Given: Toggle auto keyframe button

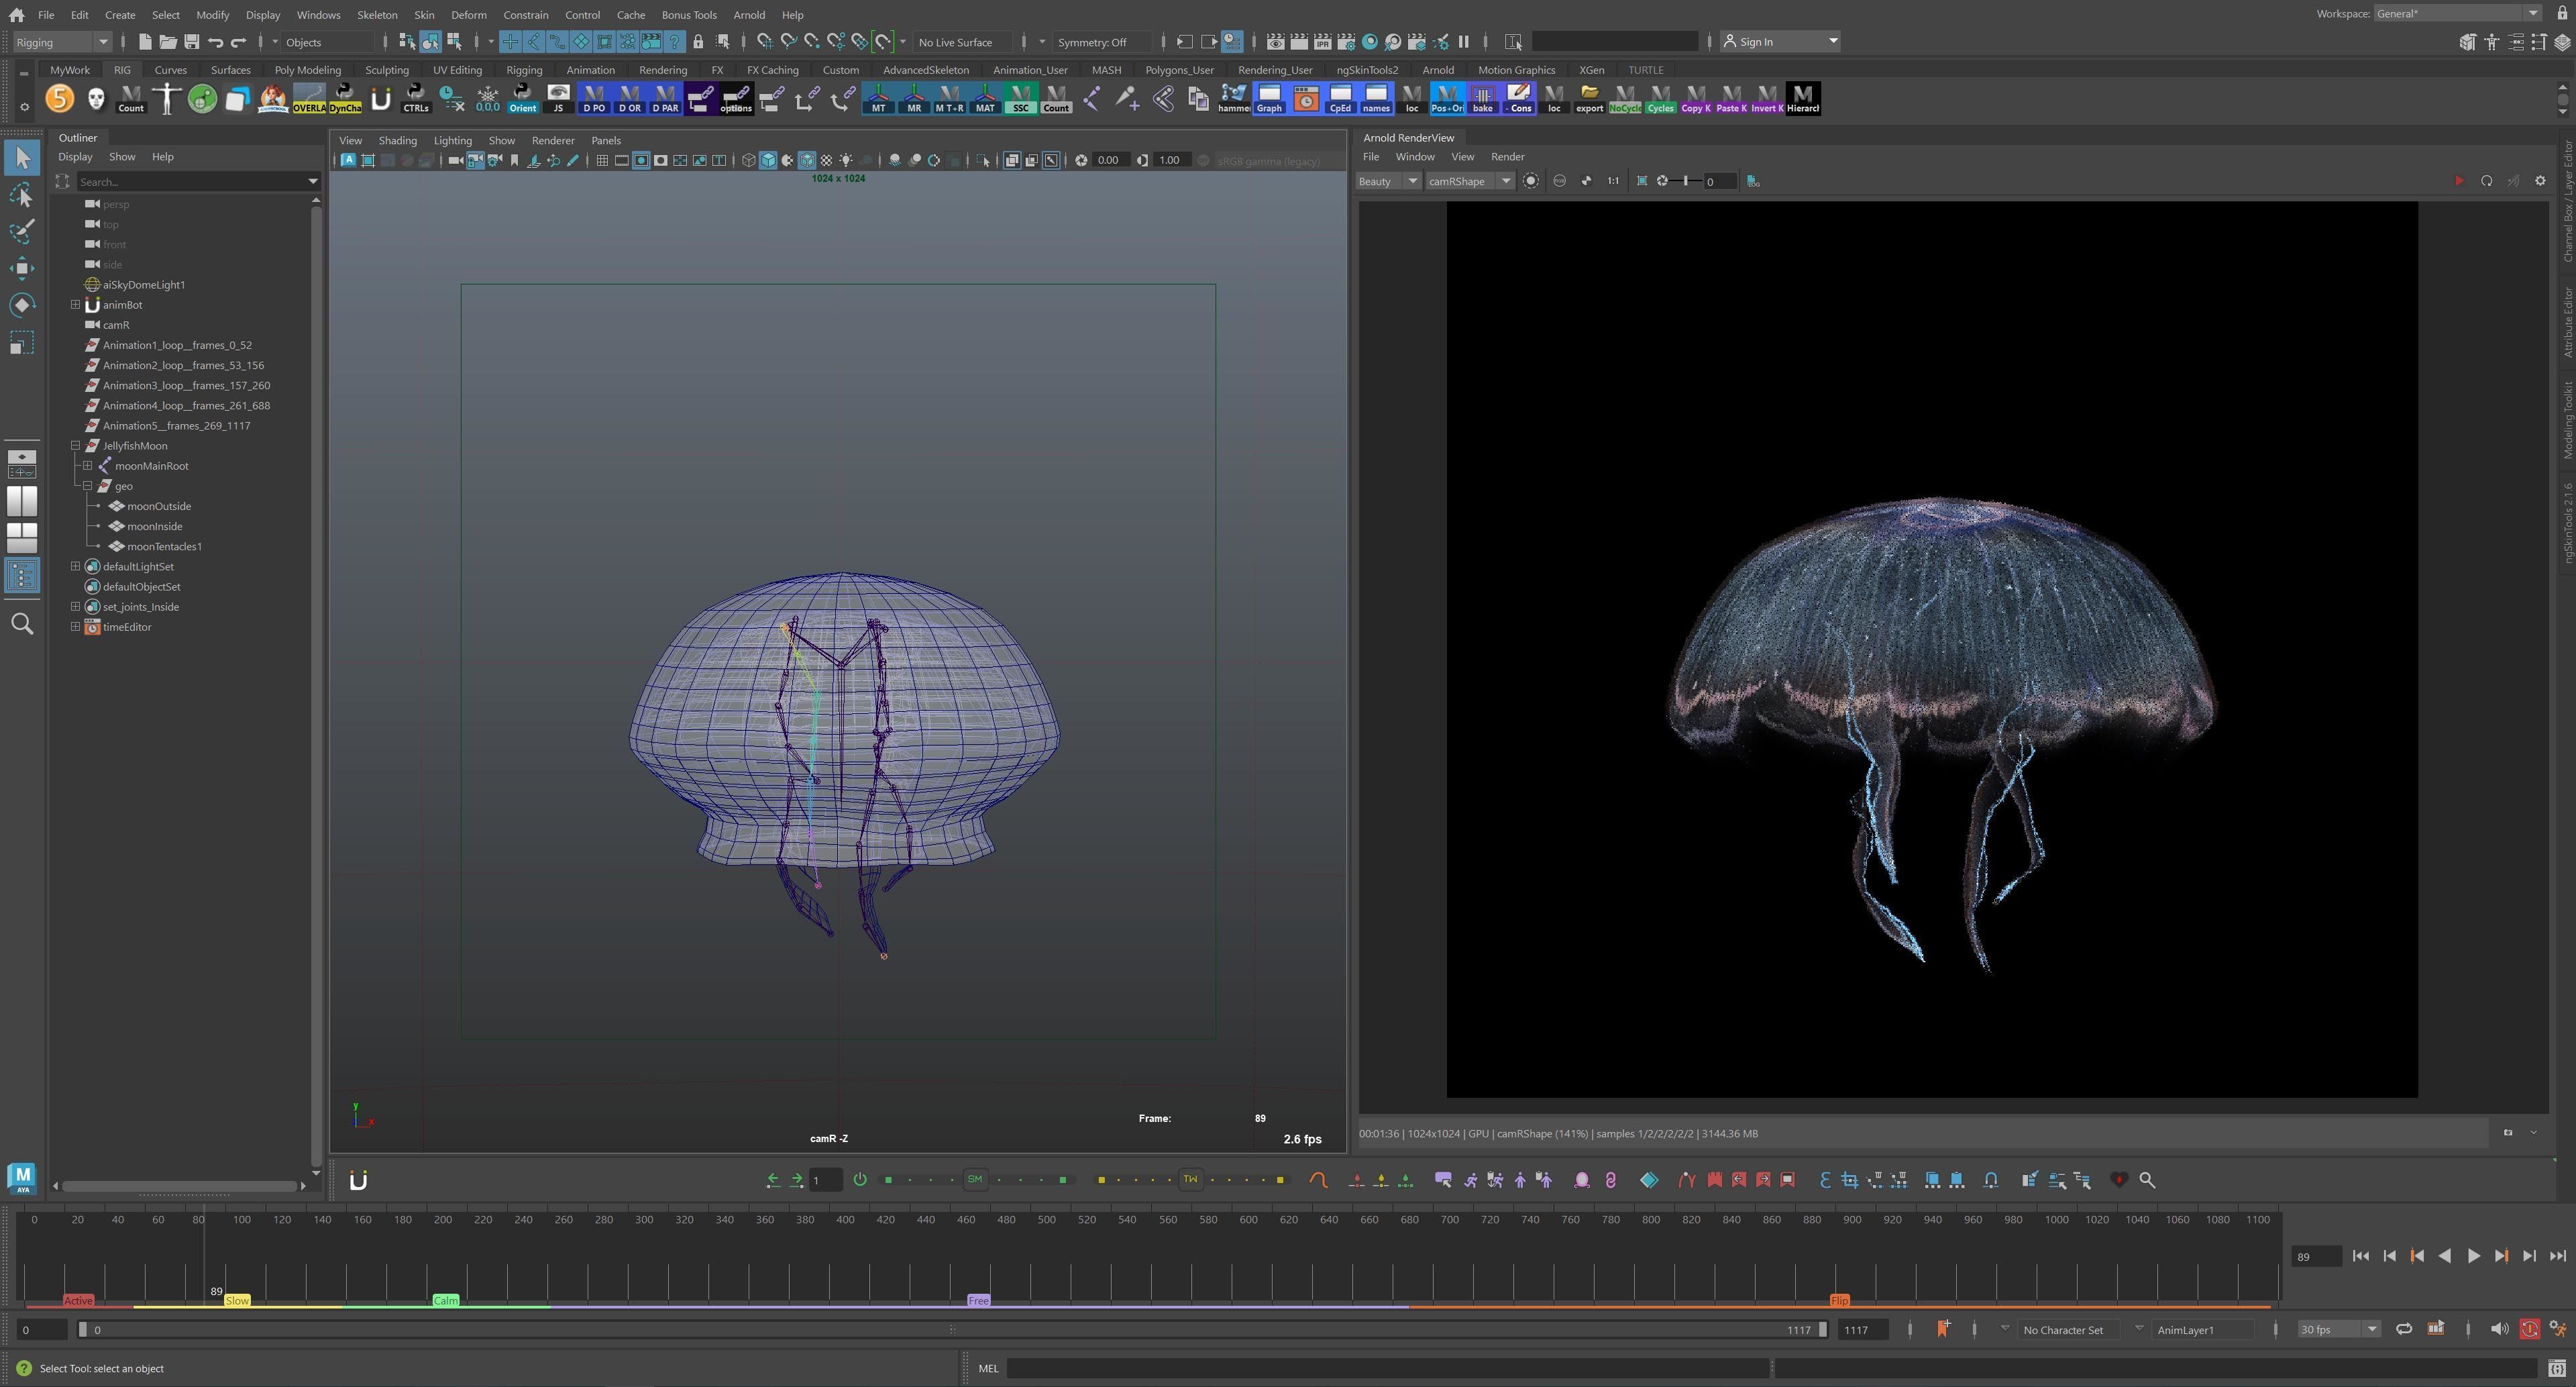Looking at the screenshot, I should pos(2529,1329).
